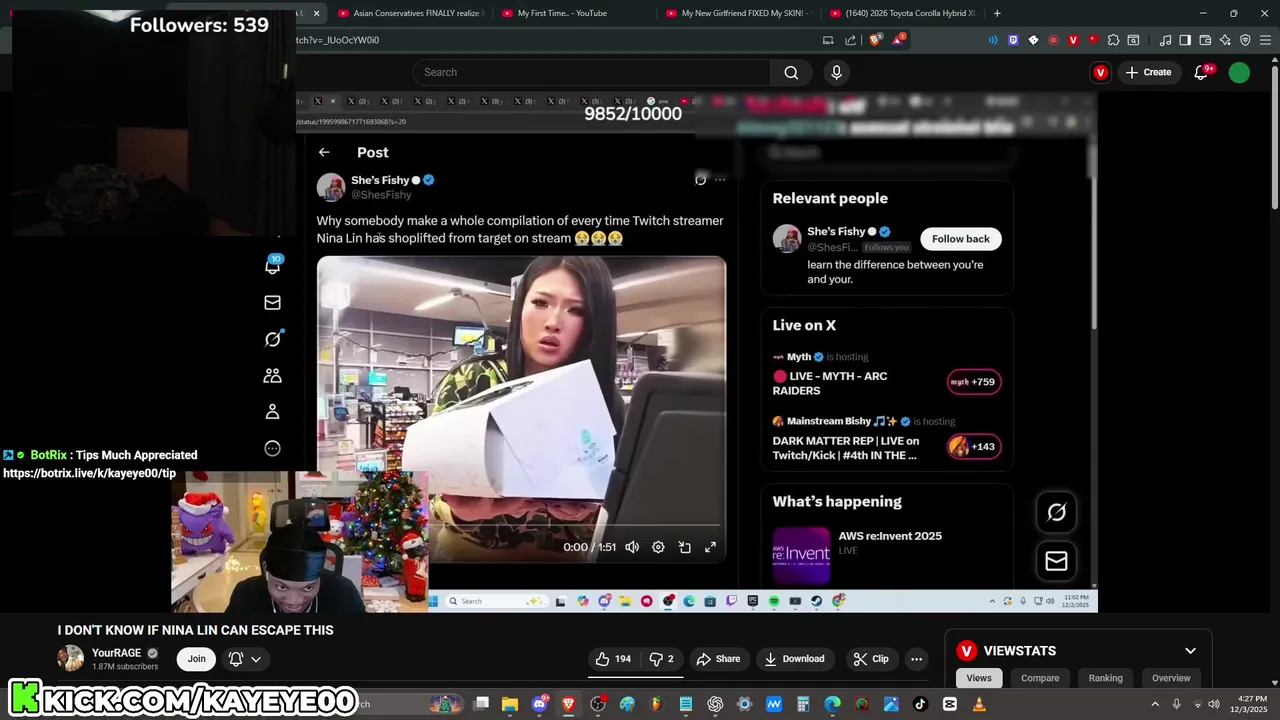Viewport: 1280px width, 720px height.
Task: Open She's Fishy profile name in post
Action: coord(380,180)
